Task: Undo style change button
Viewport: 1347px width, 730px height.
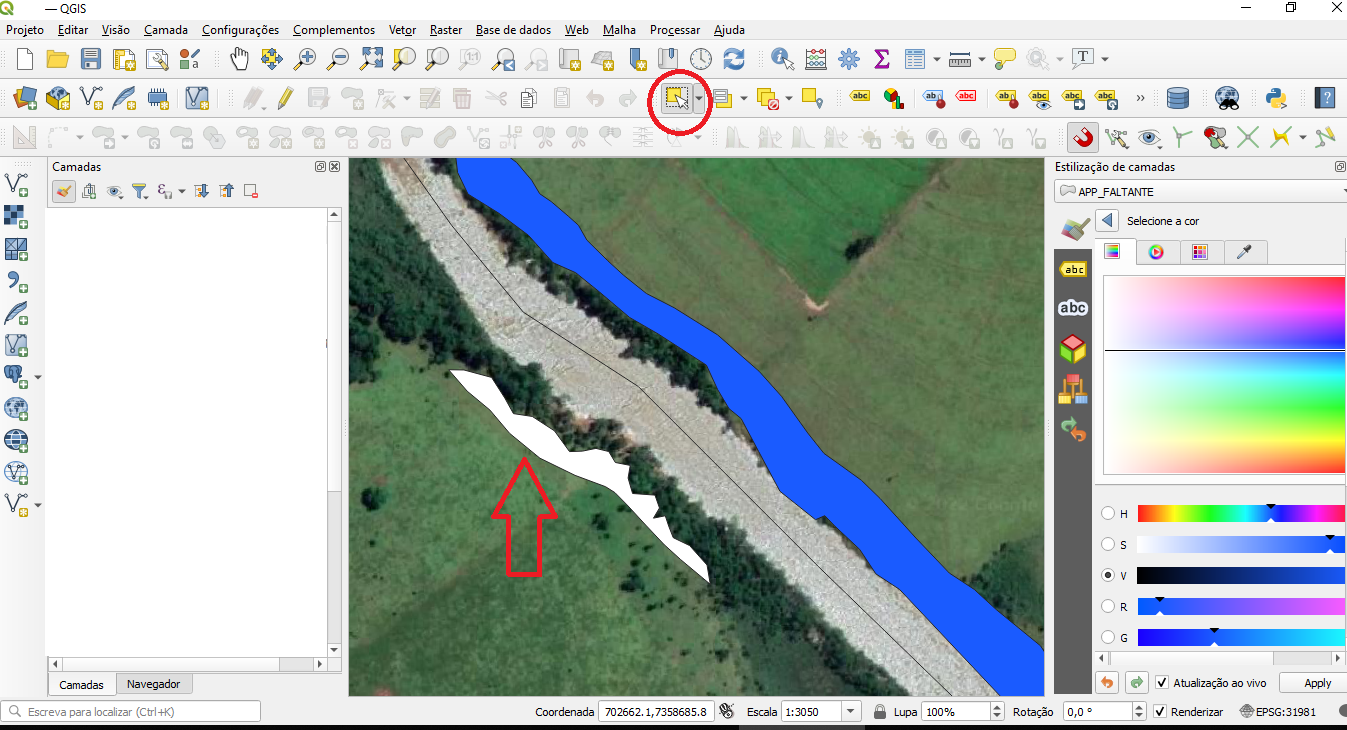Action: (1107, 683)
